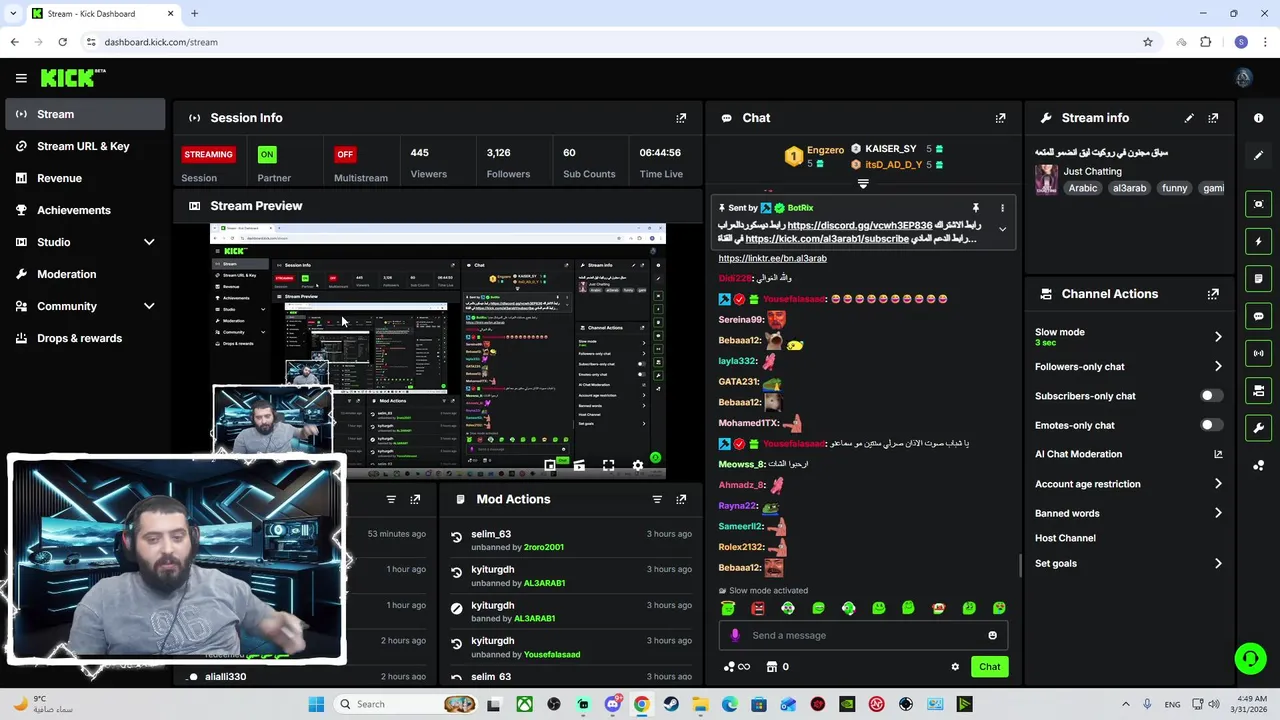The image size is (1280, 720).
Task: Open the user avatar in top right
Action: coord(1243,78)
